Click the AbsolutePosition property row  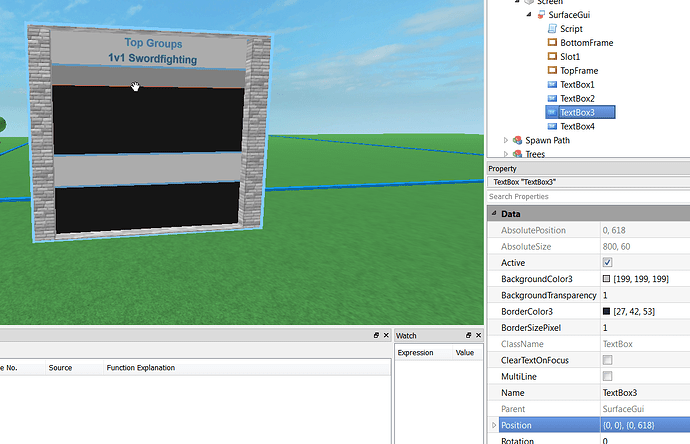click(588, 230)
